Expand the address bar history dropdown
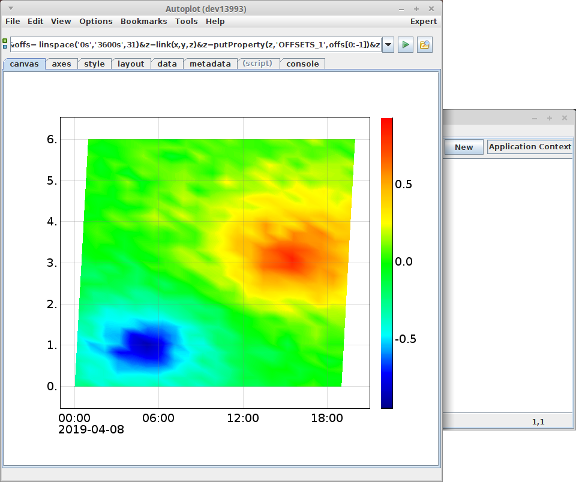The height and width of the screenshot is (482, 576). (x=388, y=45)
